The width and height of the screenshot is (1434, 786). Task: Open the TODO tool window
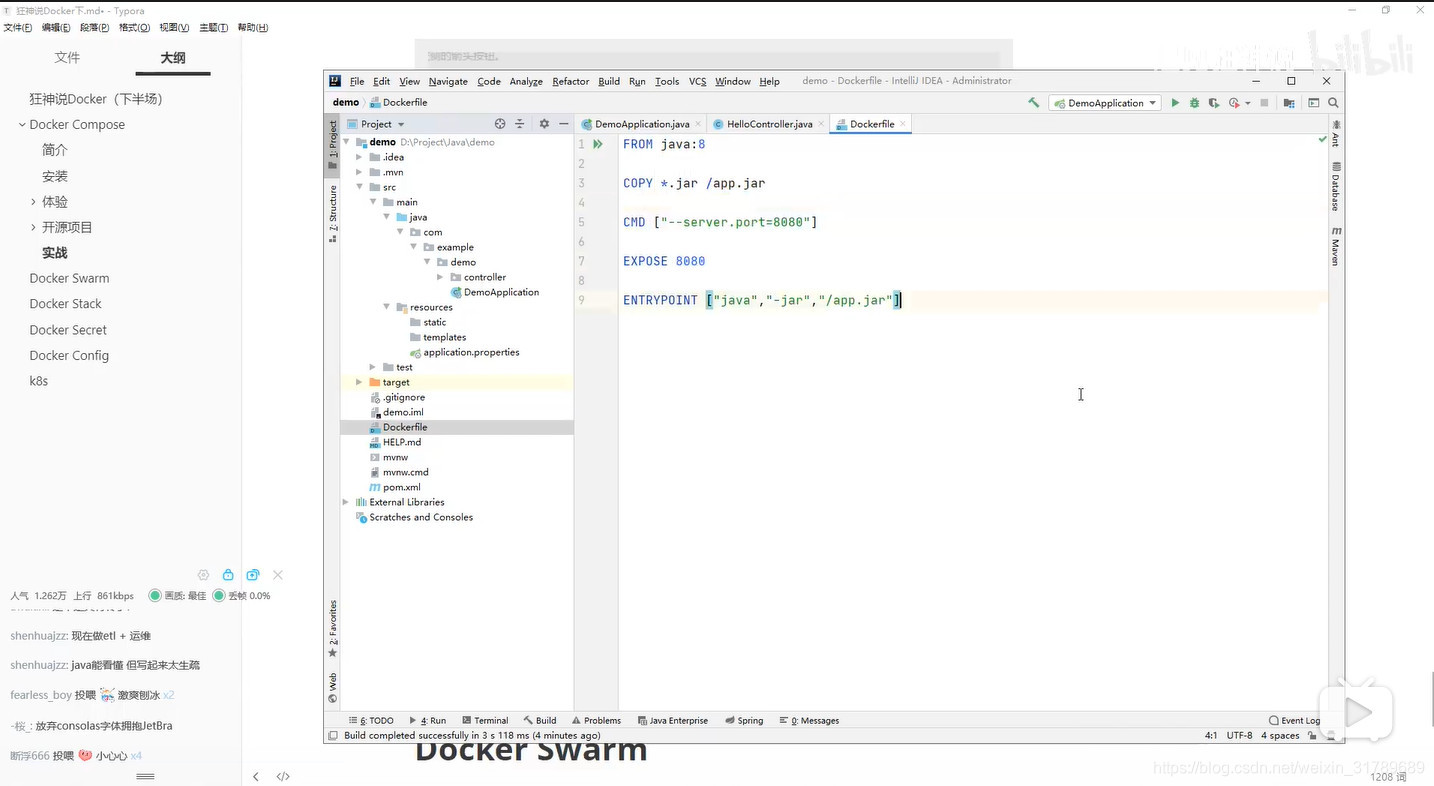point(371,720)
